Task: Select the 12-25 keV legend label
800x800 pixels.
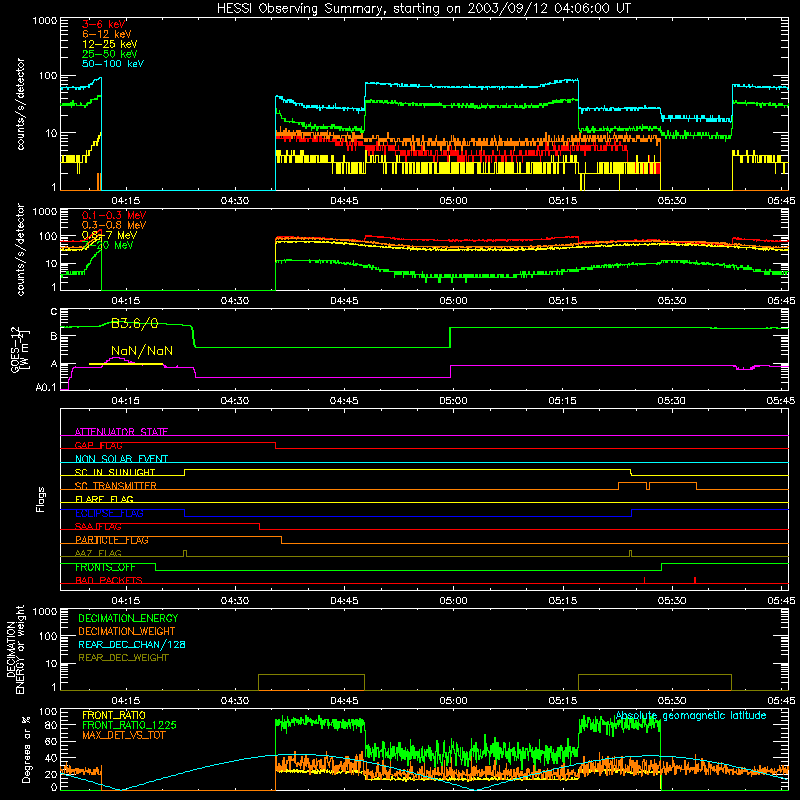Action: tap(110, 44)
